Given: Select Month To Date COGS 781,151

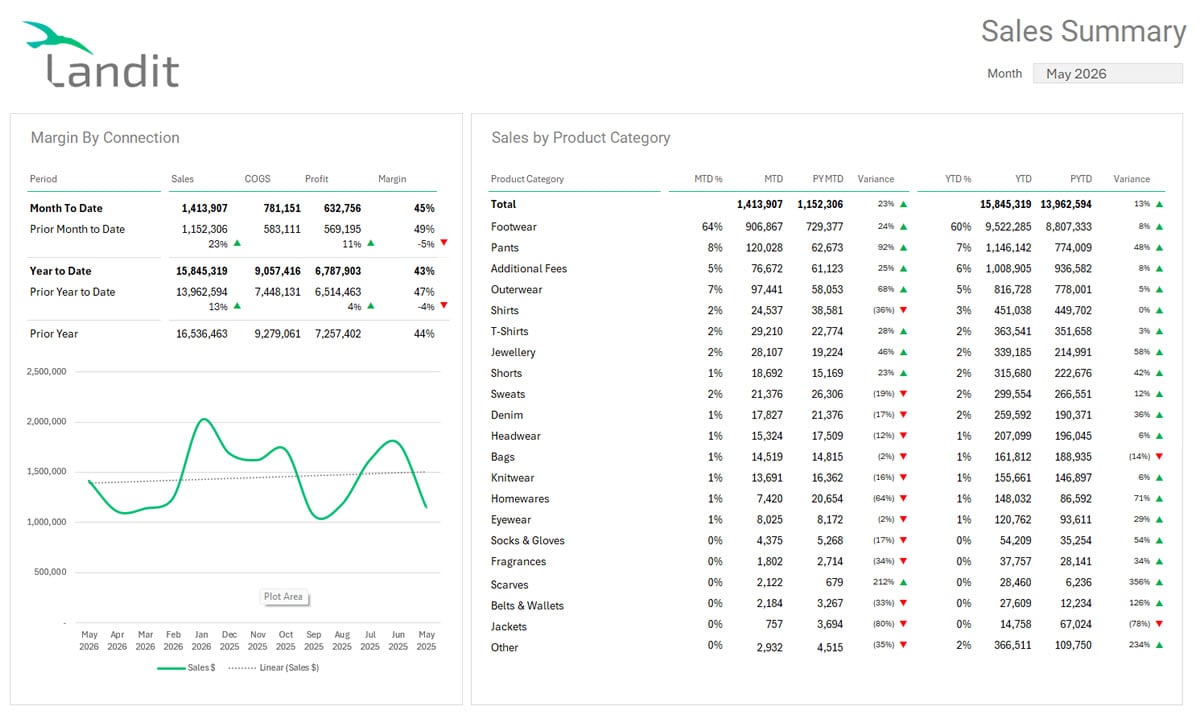Looking at the screenshot, I should click(281, 208).
